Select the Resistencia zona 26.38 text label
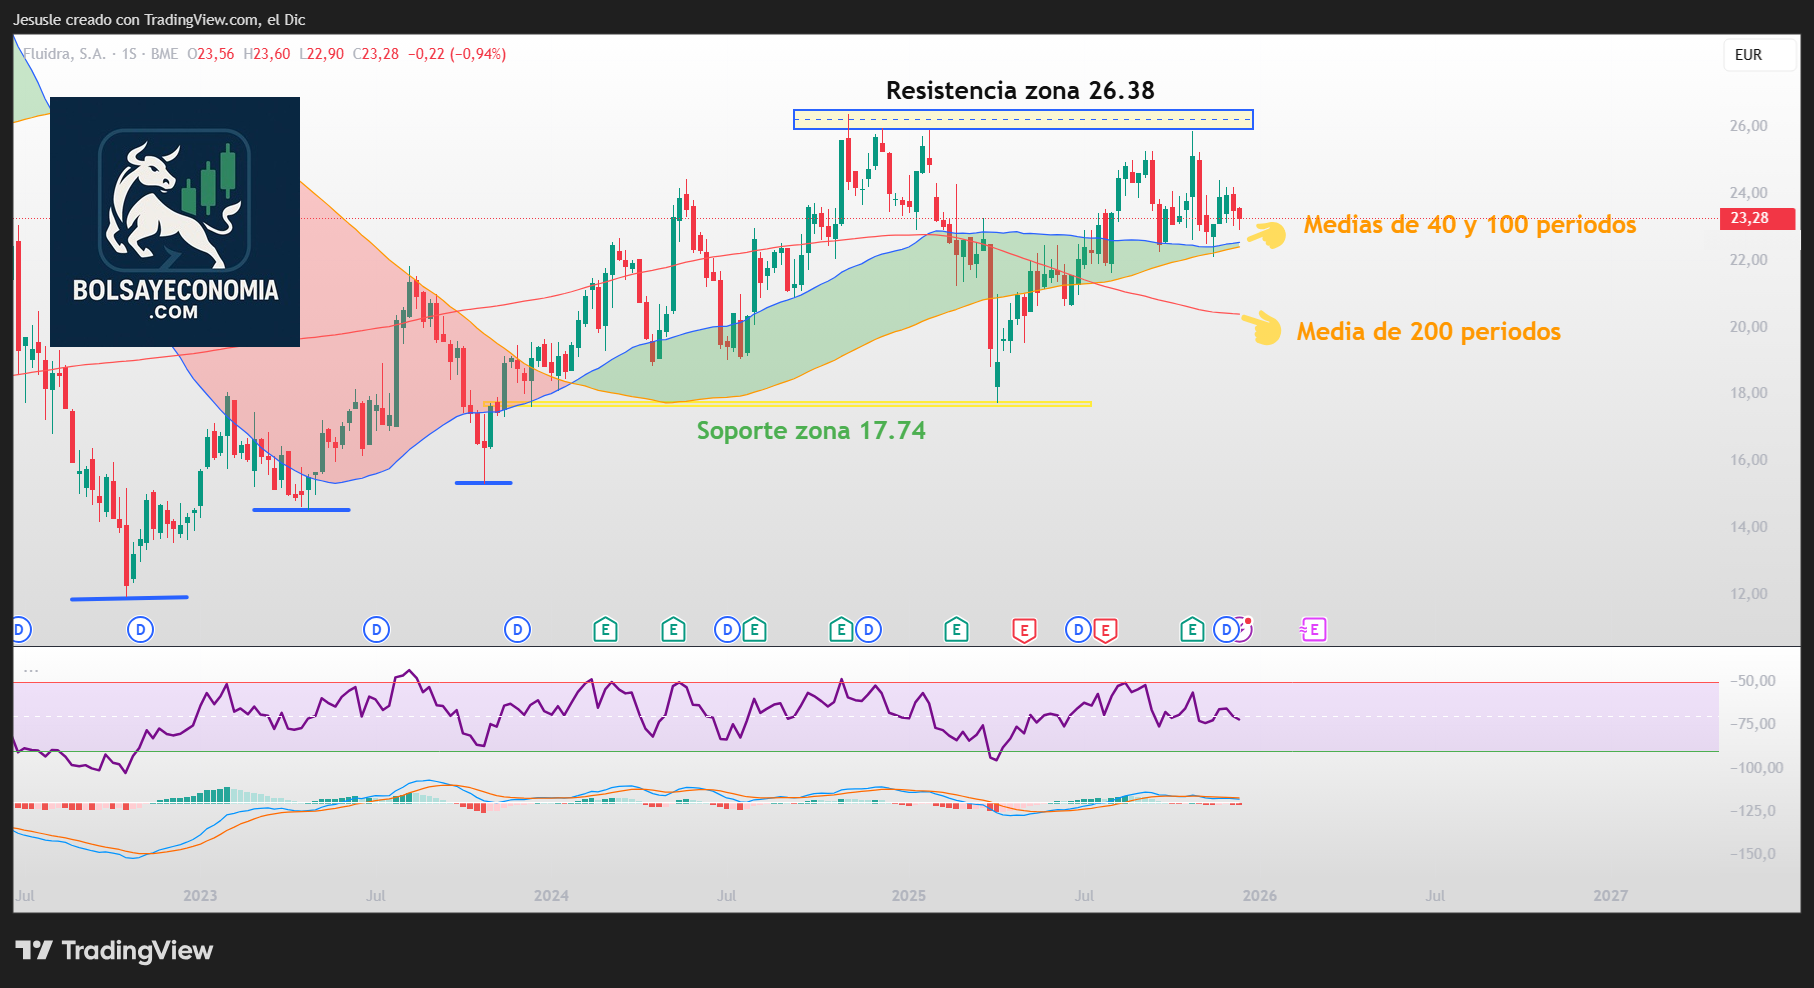The height and width of the screenshot is (988, 1814). [x=1020, y=91]
